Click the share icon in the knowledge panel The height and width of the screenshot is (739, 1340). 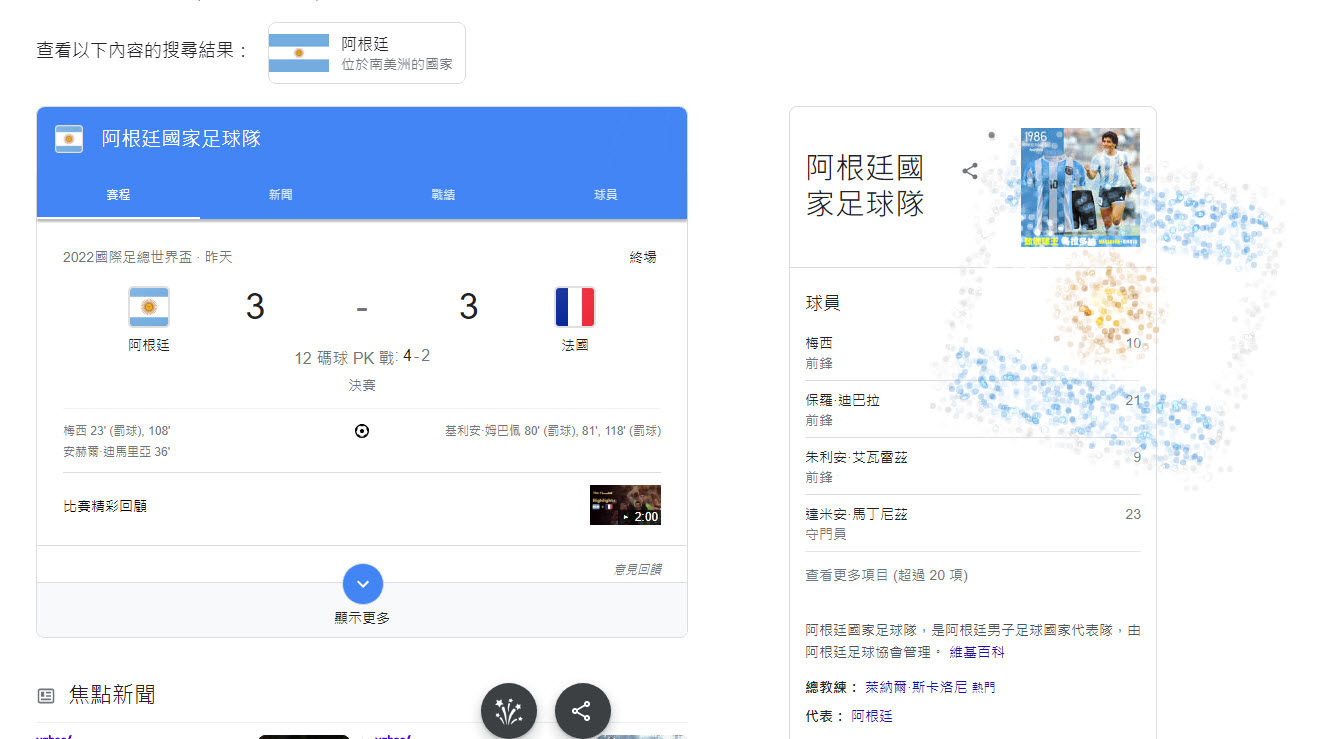[970, 171]
